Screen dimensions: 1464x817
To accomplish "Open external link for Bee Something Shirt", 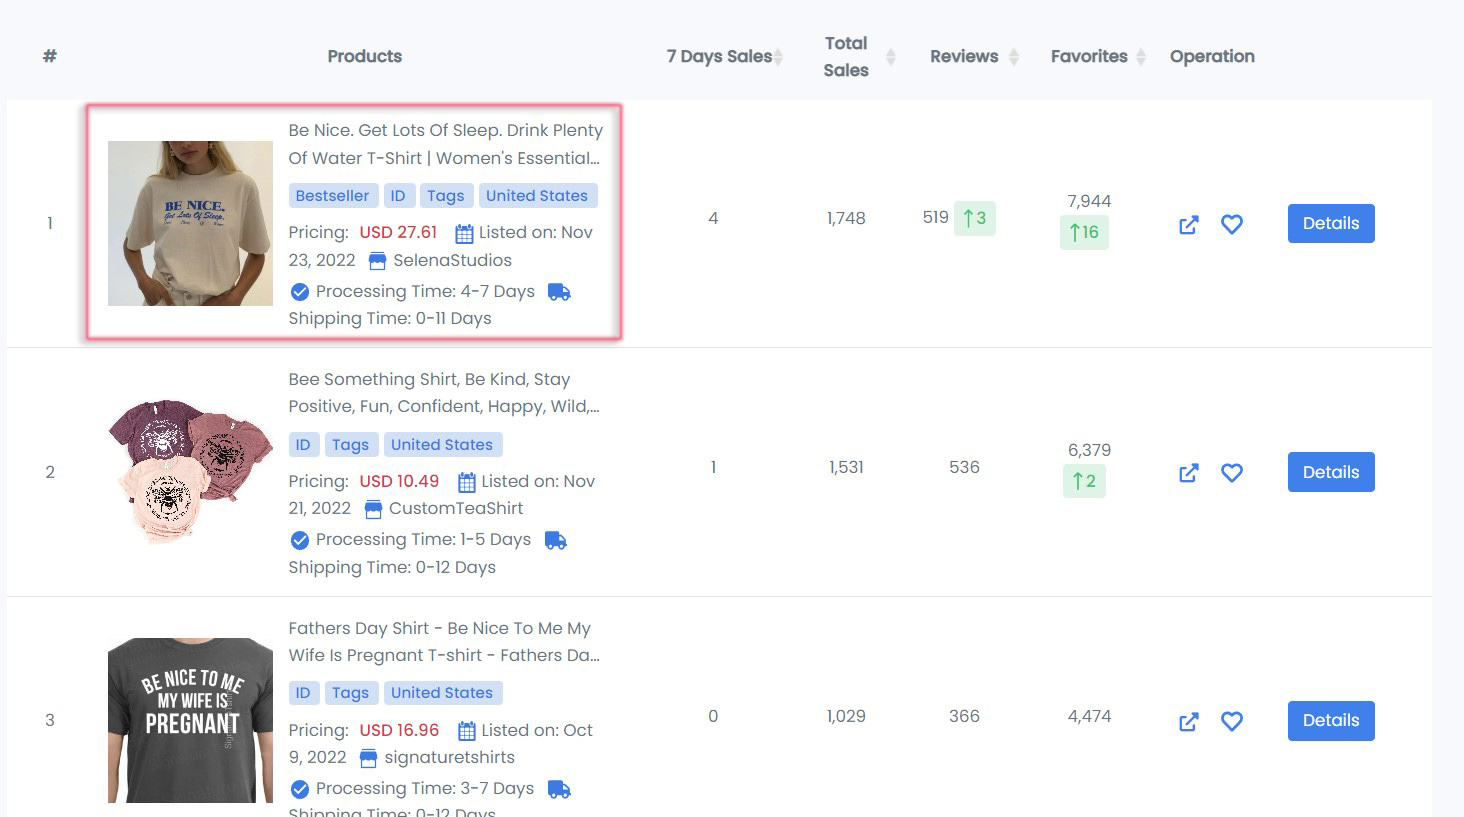I will pos(1188,472).
